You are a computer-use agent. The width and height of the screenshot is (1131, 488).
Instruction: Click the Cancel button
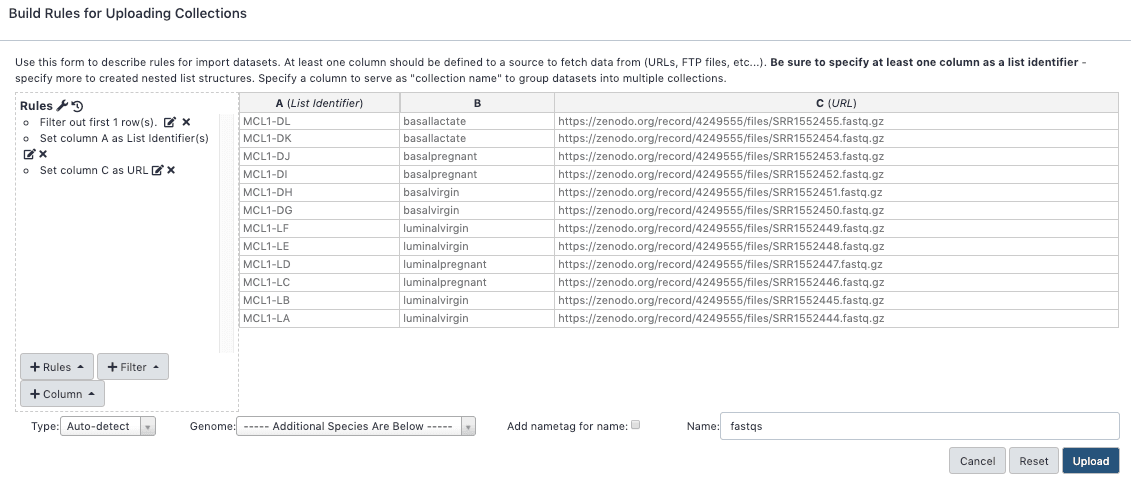(977, 461)
